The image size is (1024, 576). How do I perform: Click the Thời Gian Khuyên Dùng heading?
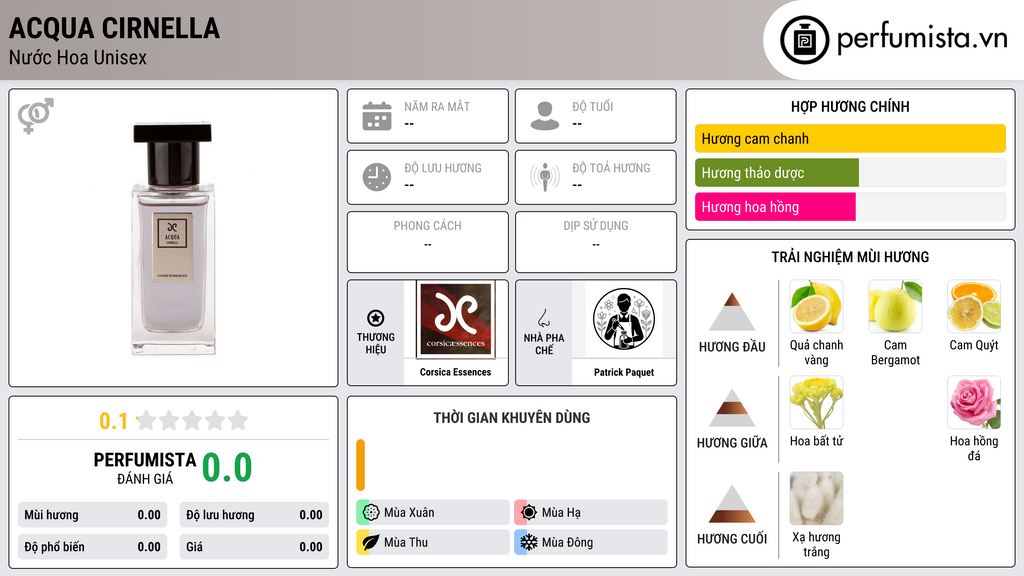(512, 418)
